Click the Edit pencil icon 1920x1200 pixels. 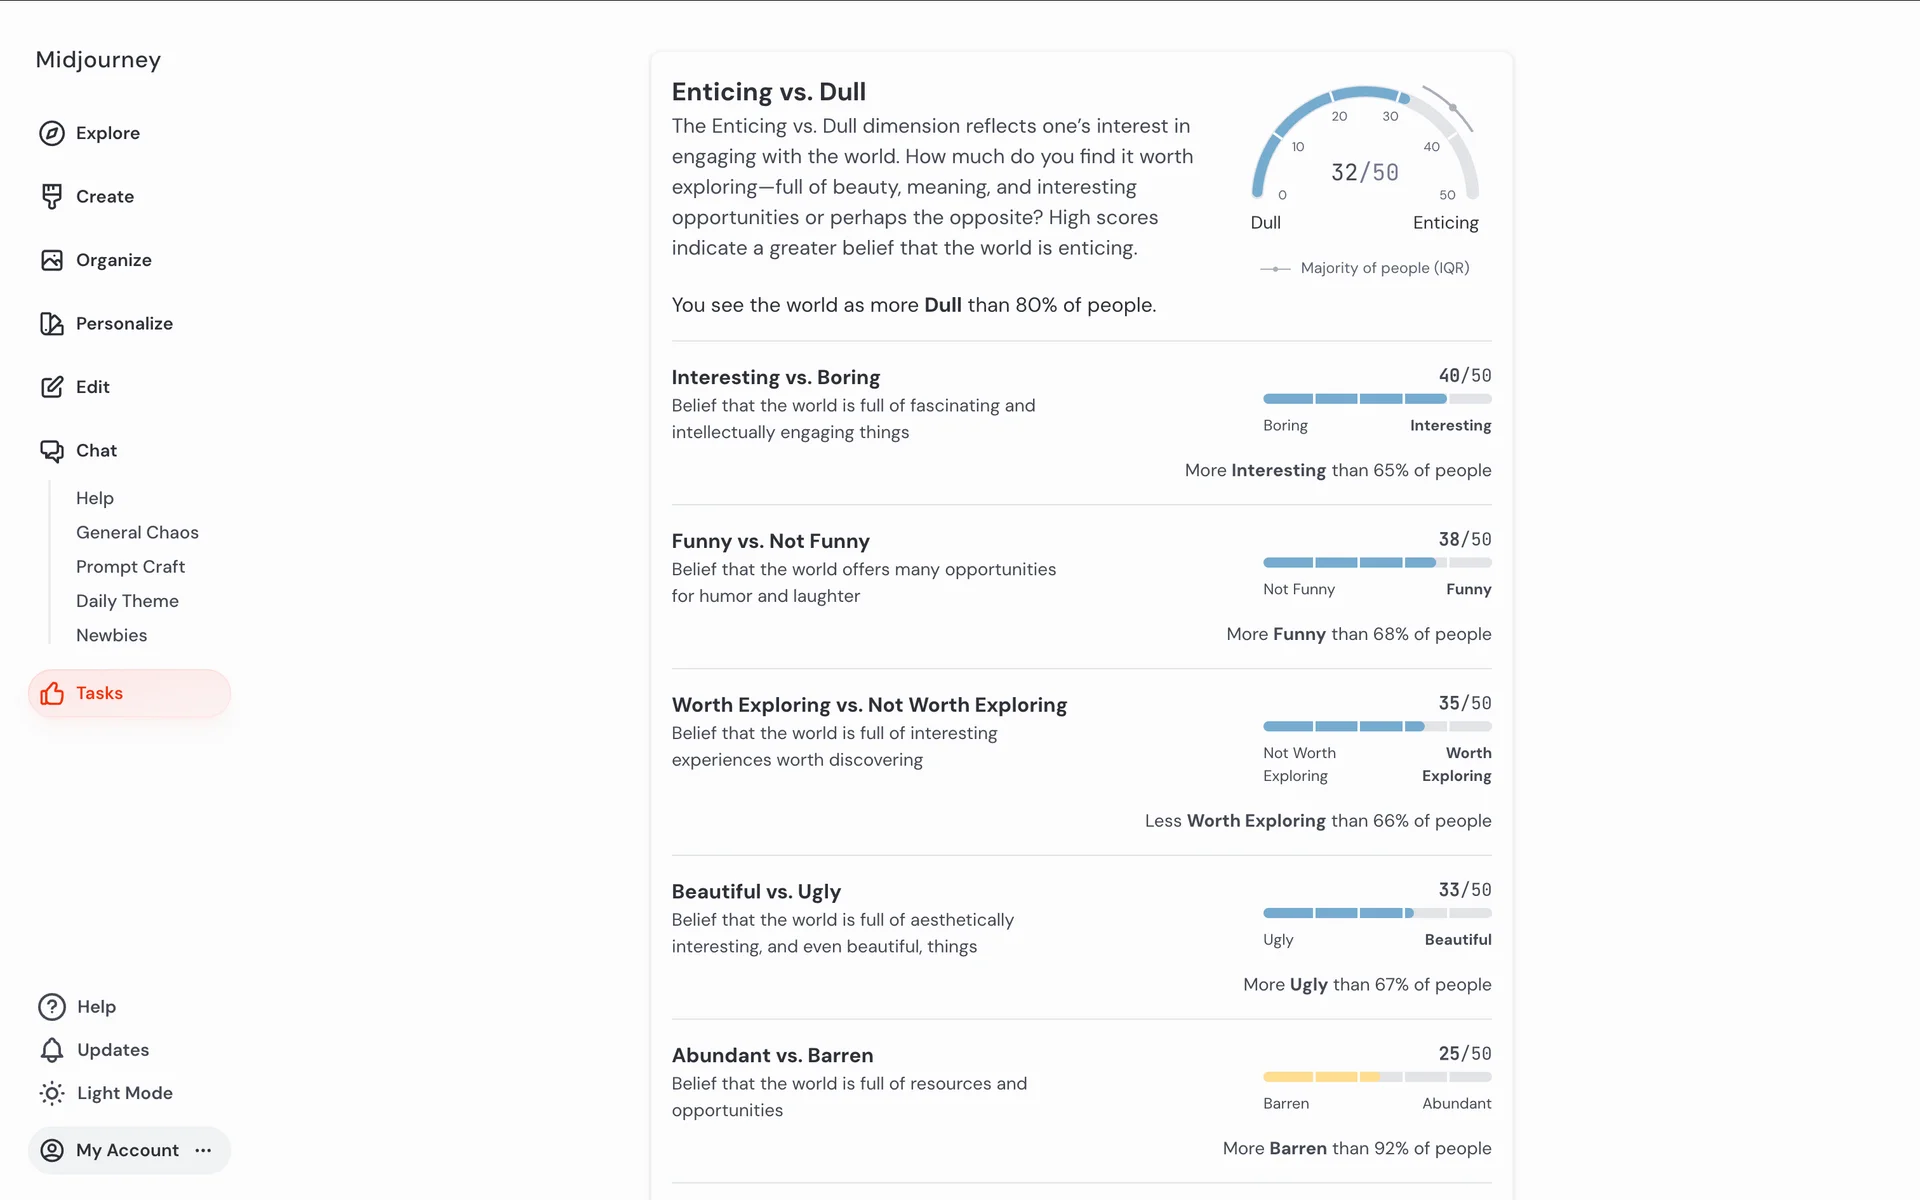[x=52, y=387]
